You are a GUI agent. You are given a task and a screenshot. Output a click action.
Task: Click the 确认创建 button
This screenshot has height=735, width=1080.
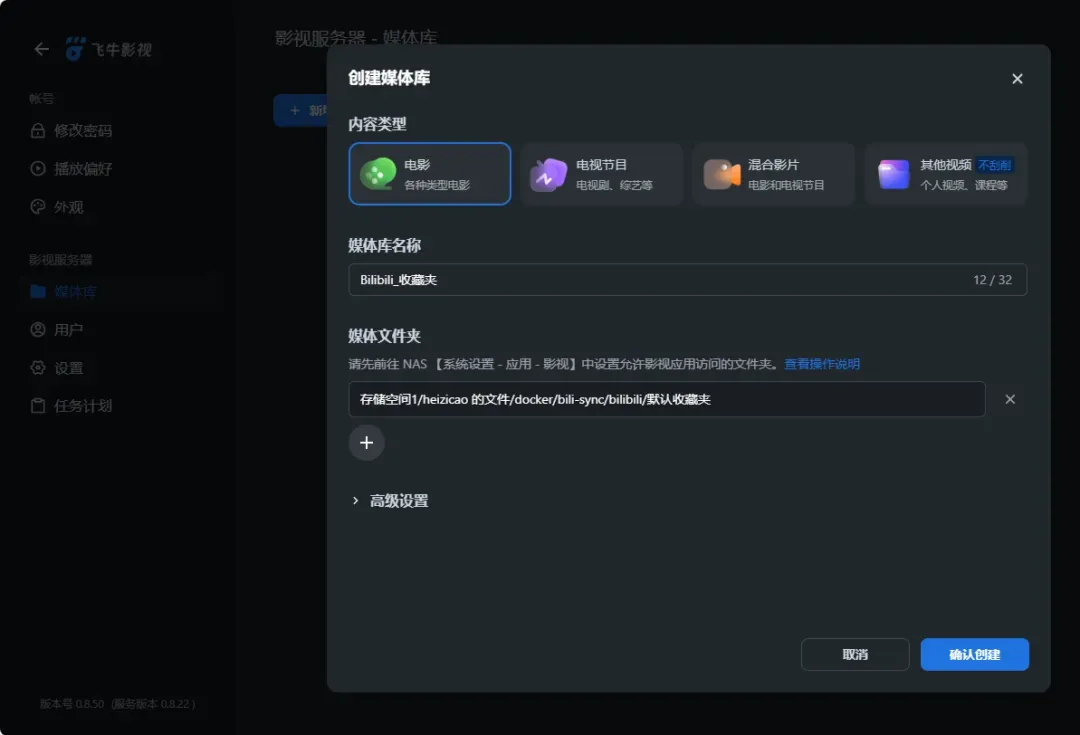(x=975, y=654)
